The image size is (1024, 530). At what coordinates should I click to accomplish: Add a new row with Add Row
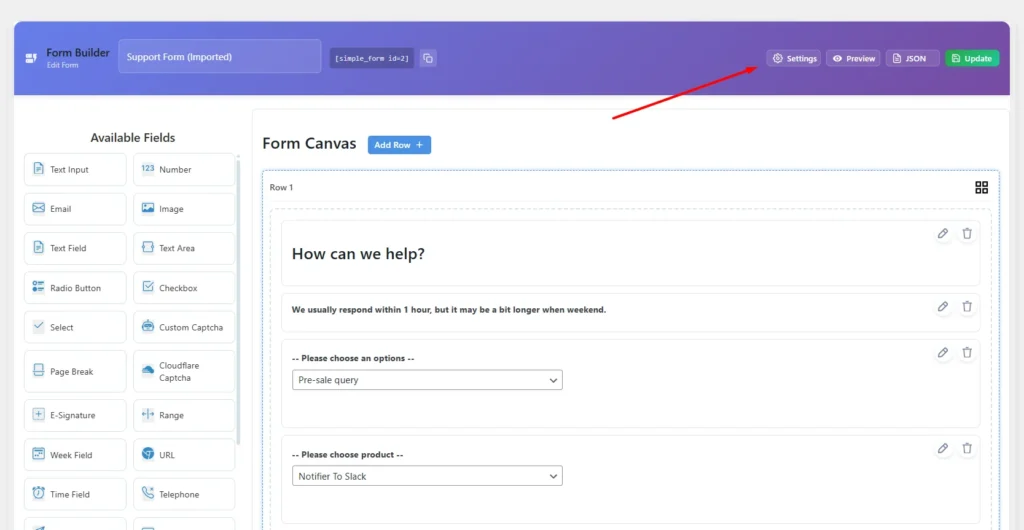[399, 145]
